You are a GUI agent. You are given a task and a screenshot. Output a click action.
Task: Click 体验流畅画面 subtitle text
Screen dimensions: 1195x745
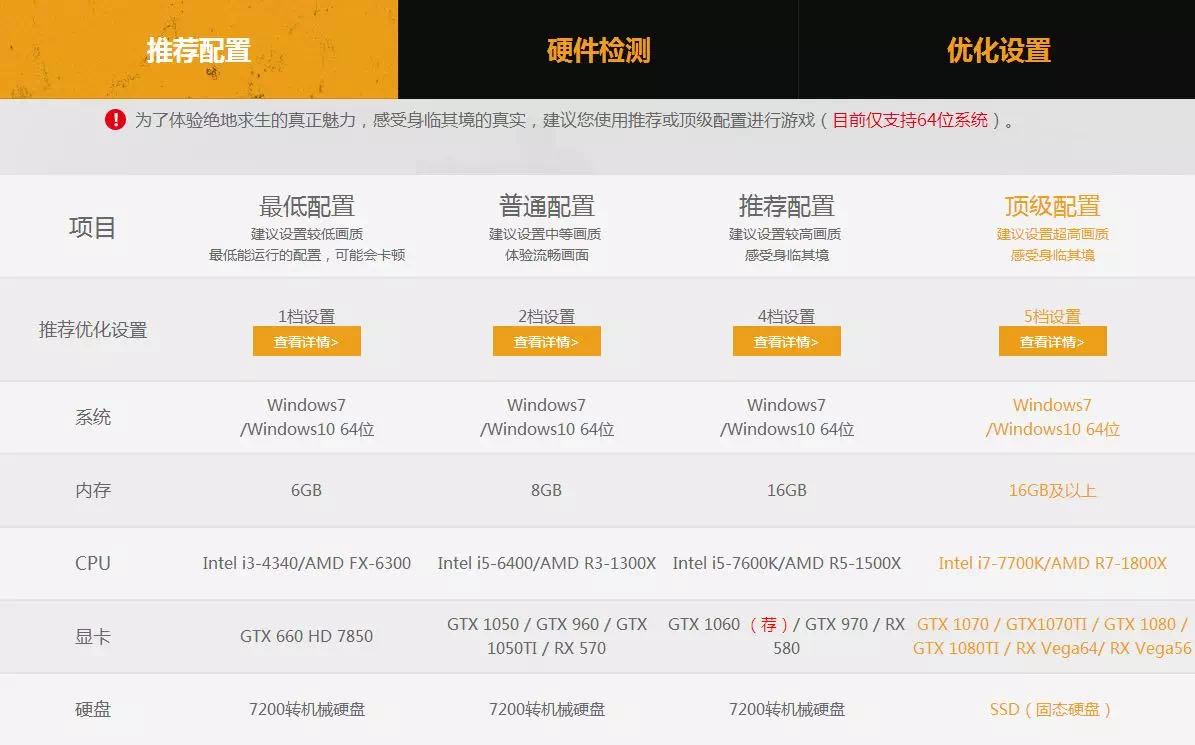(546, 255)
